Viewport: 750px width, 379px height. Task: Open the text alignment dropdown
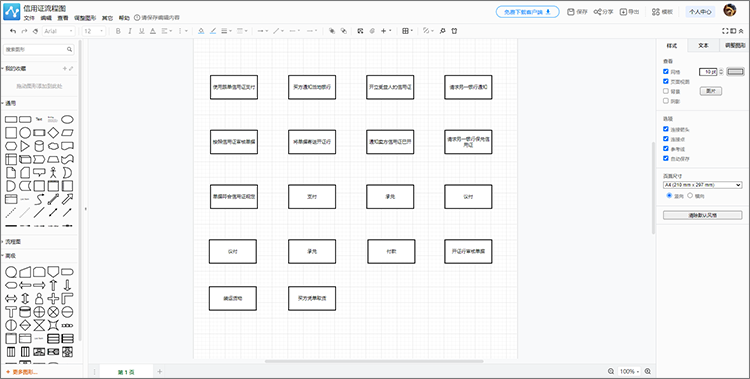[x=167, y=31]
